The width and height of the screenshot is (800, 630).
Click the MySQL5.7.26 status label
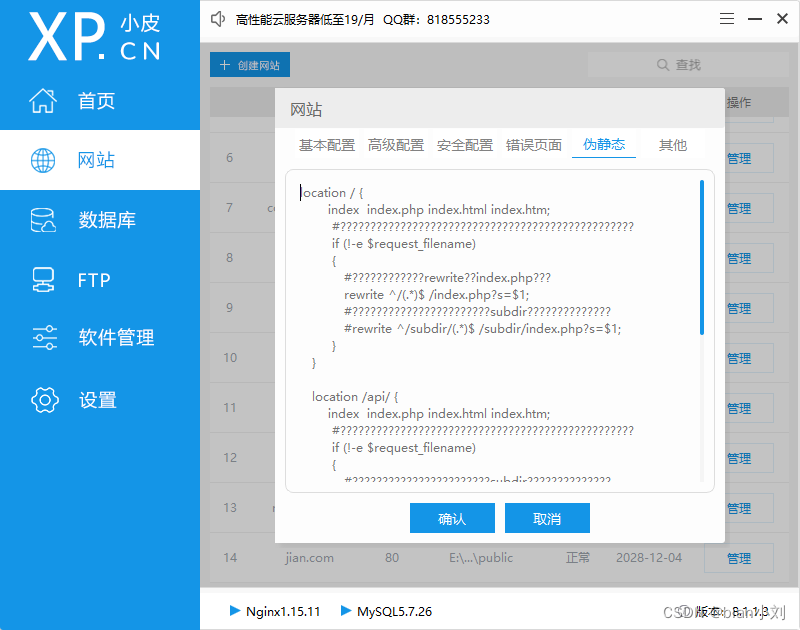point(394,611)
